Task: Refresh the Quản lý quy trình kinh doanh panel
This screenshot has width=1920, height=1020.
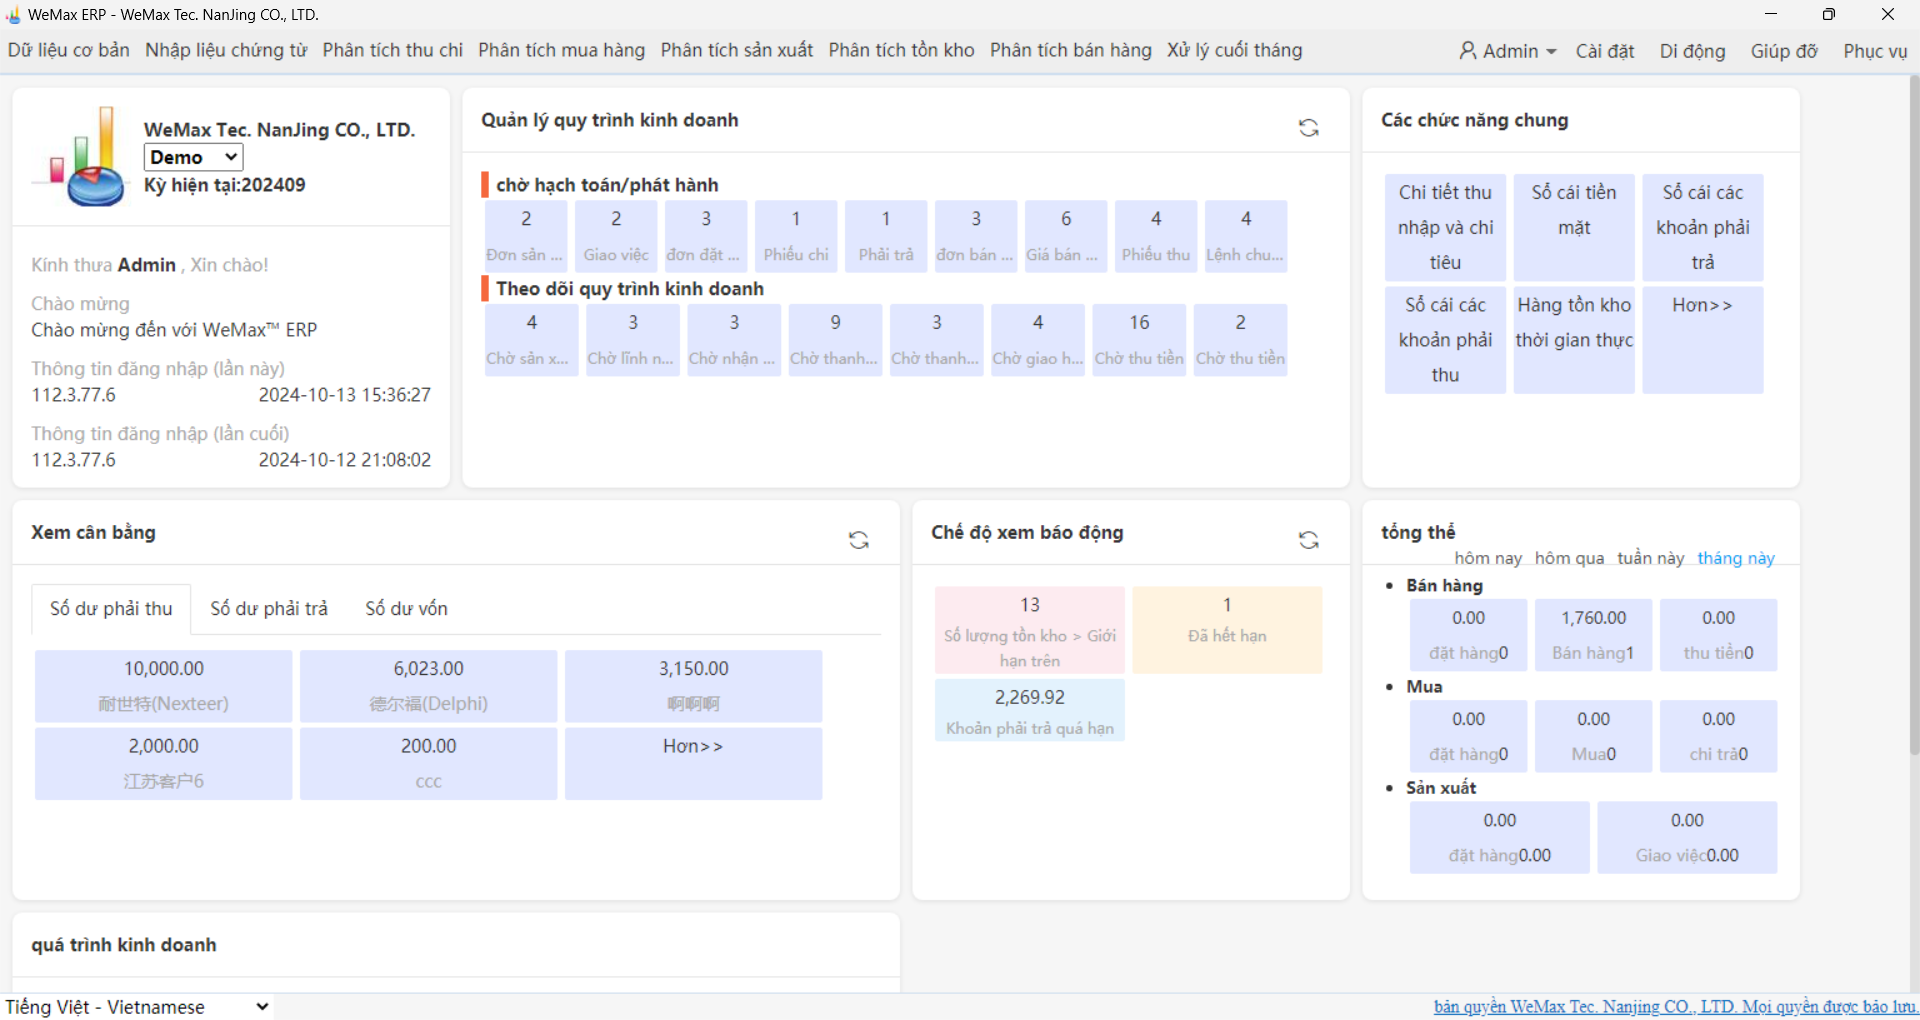Action: pos(1308,128)
